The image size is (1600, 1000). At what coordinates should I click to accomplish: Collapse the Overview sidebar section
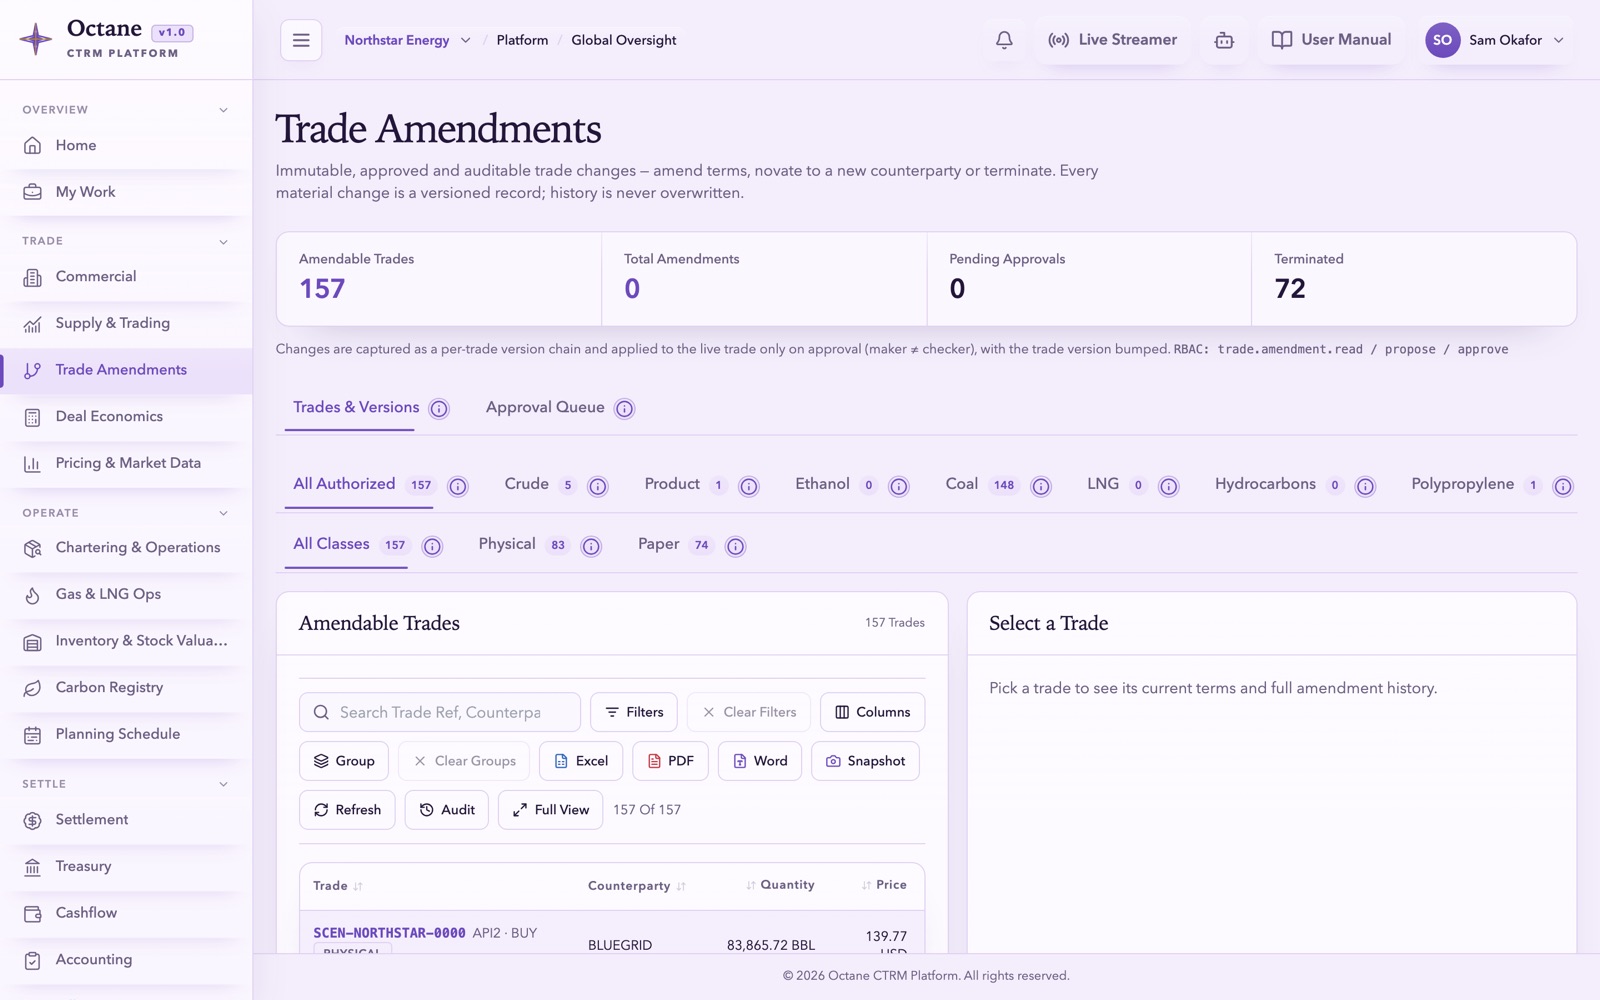pos(223,110)
